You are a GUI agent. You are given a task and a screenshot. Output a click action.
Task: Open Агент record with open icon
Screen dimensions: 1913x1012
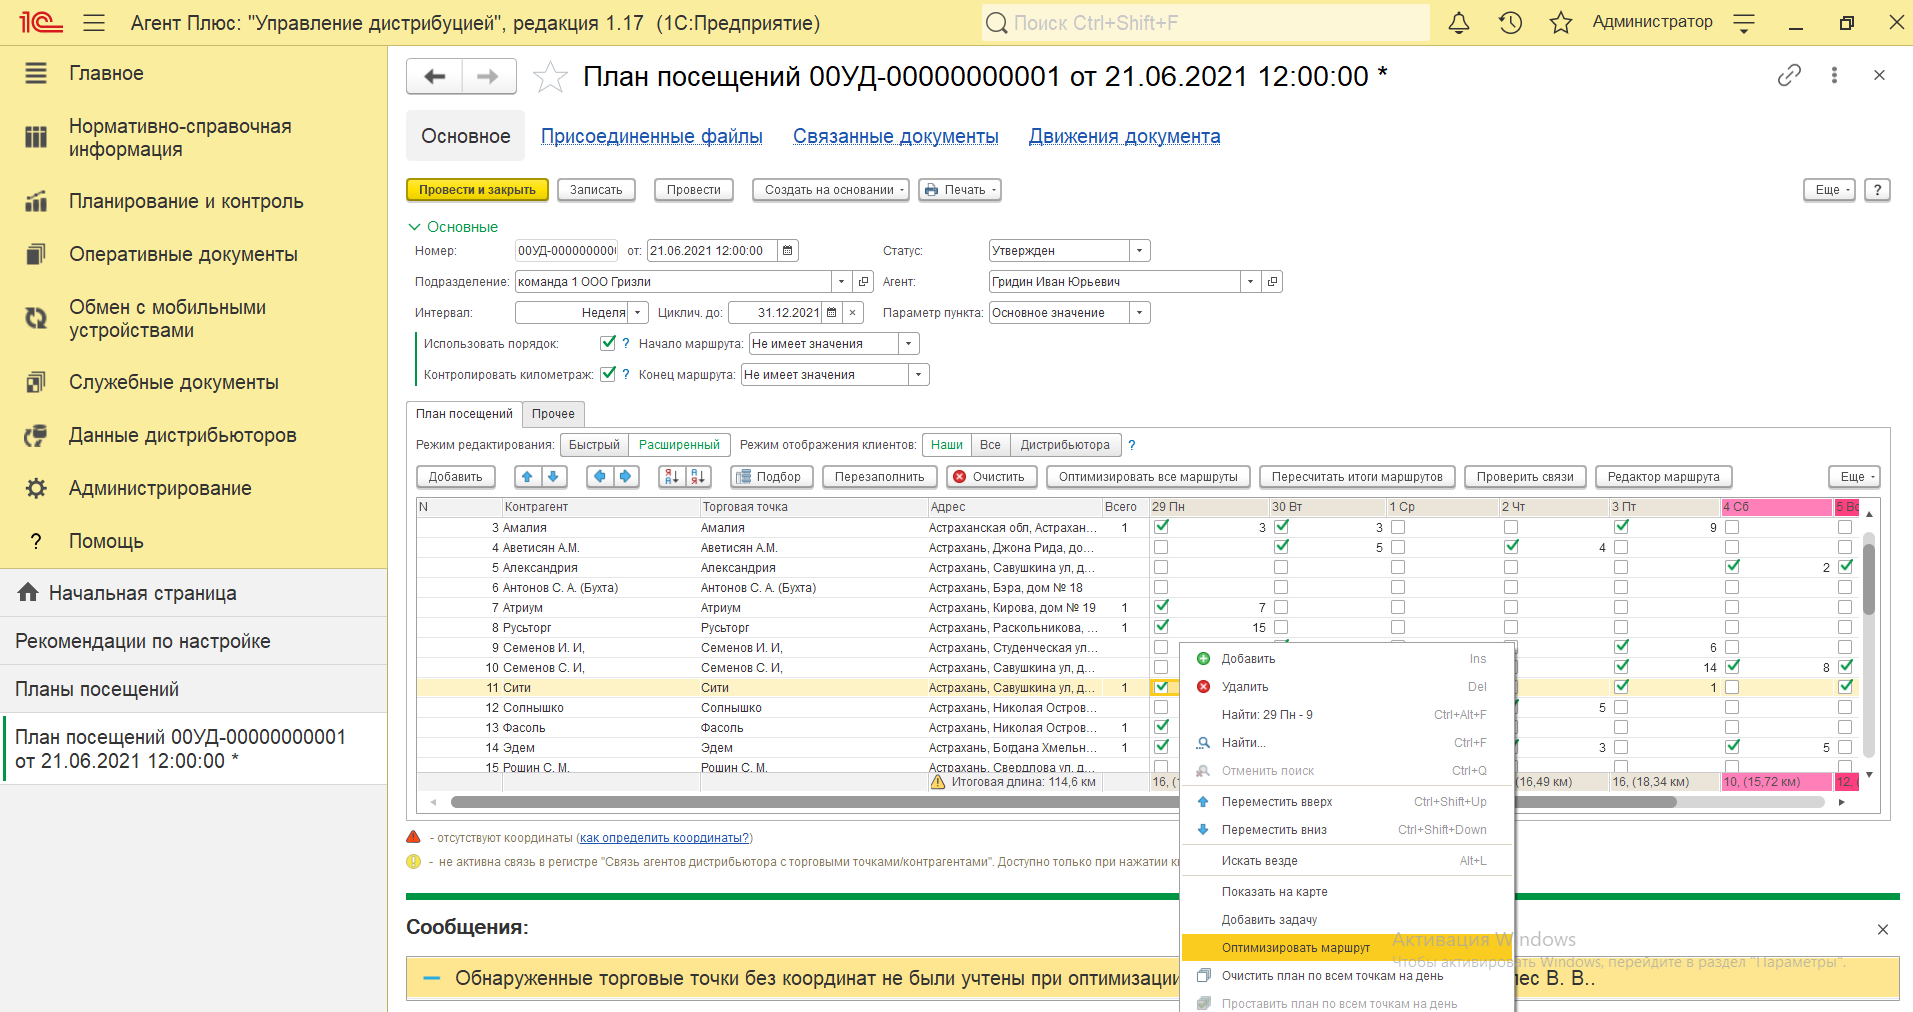click(x=1272, y=282)
